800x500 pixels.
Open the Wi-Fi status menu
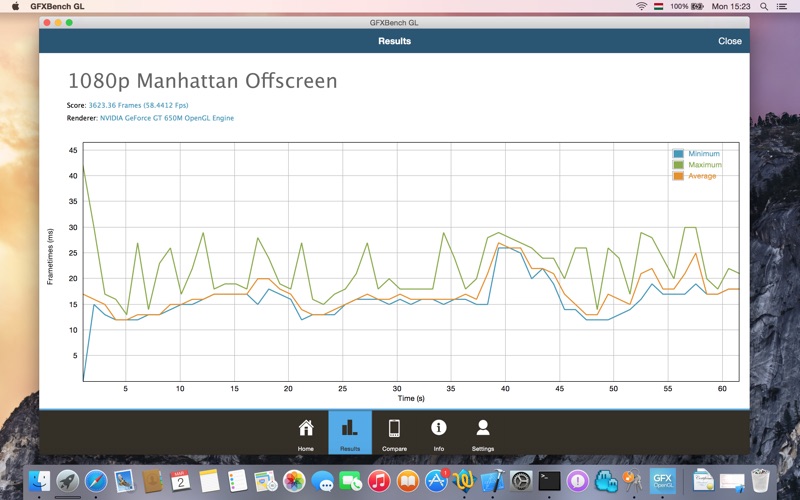click(641, 6)
